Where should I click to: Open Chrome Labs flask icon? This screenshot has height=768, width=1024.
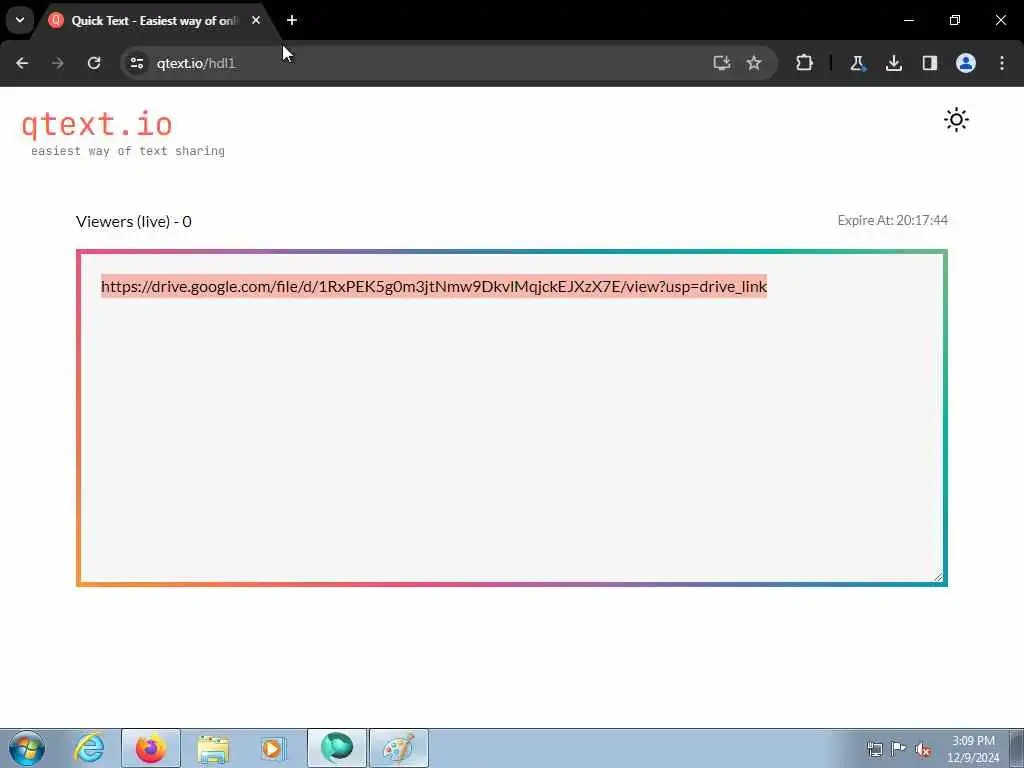click(x=857, y=63)
